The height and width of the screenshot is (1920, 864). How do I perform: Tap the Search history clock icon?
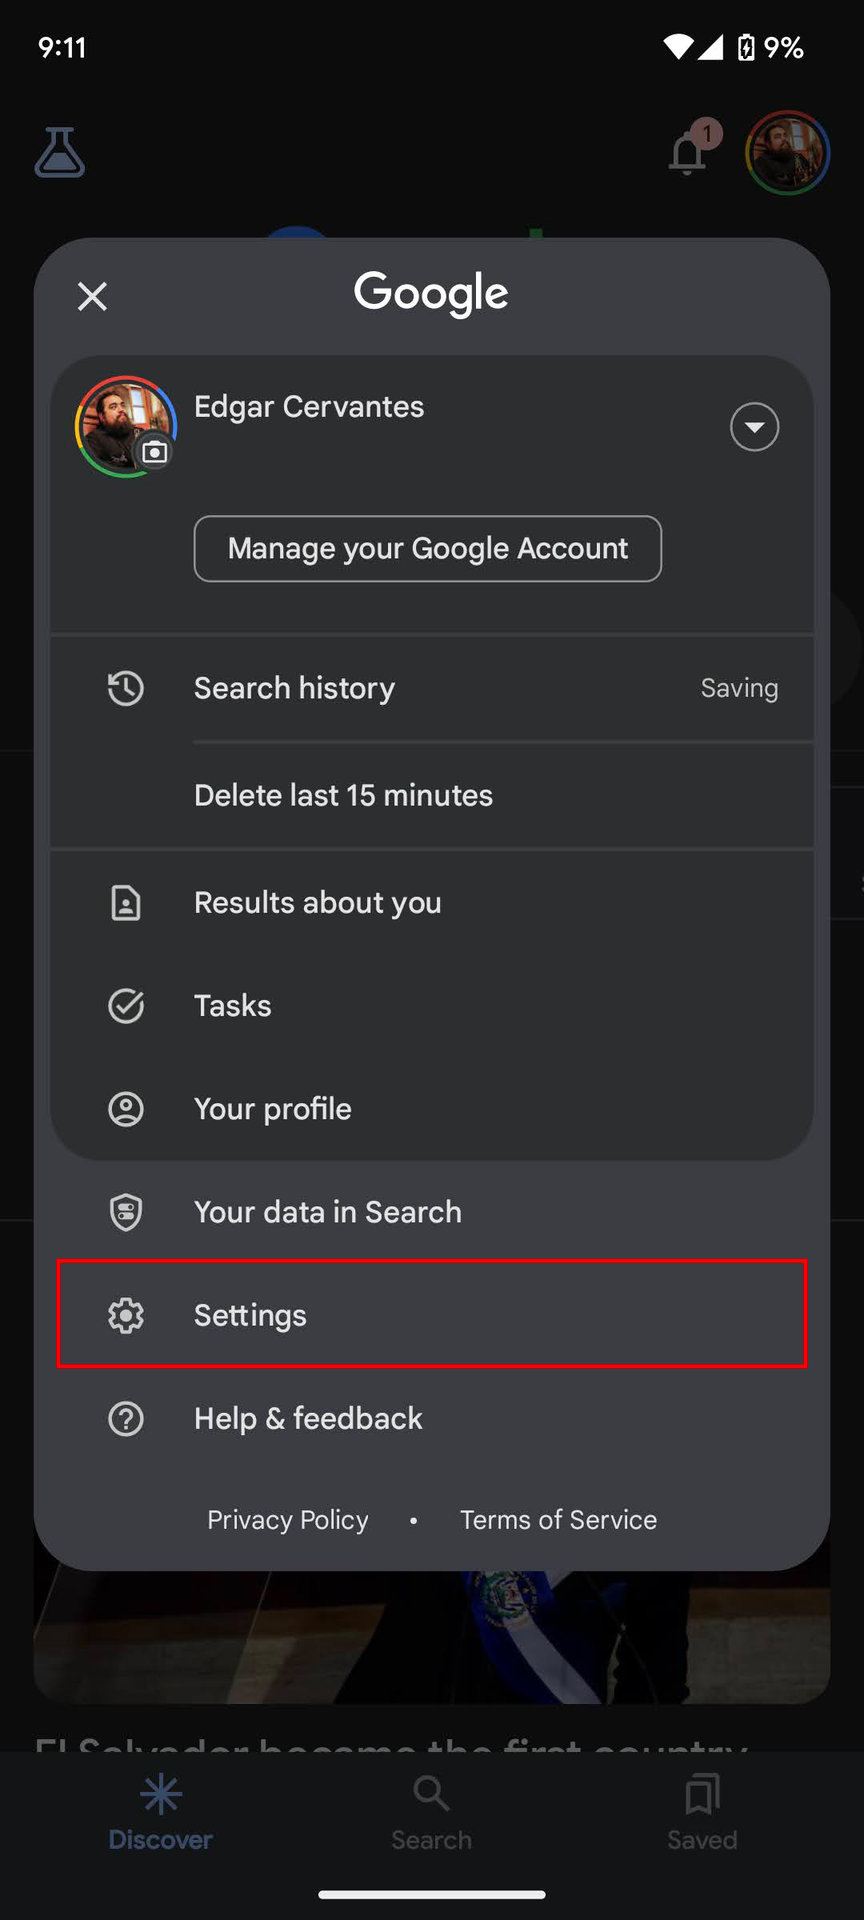[126, 688]
